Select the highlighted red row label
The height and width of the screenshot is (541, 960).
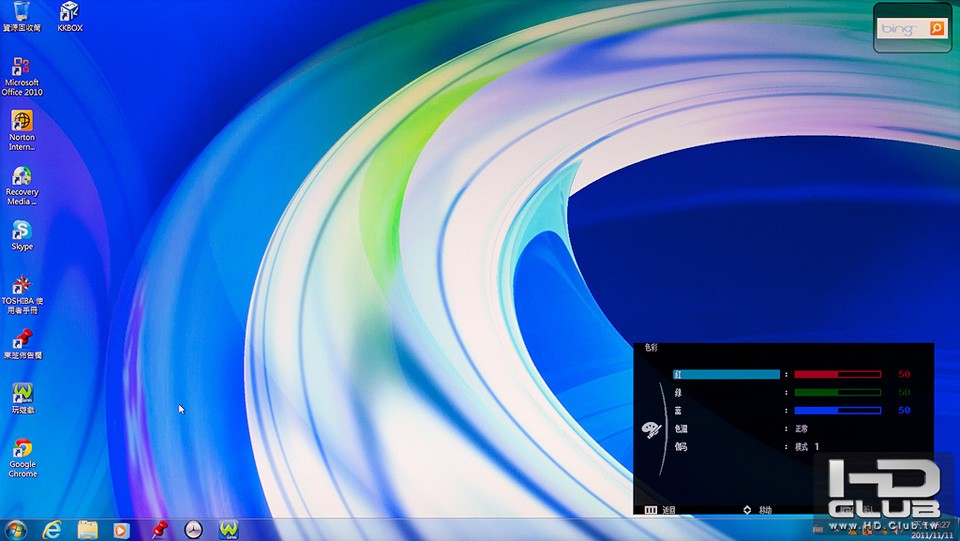click(726, 374)
